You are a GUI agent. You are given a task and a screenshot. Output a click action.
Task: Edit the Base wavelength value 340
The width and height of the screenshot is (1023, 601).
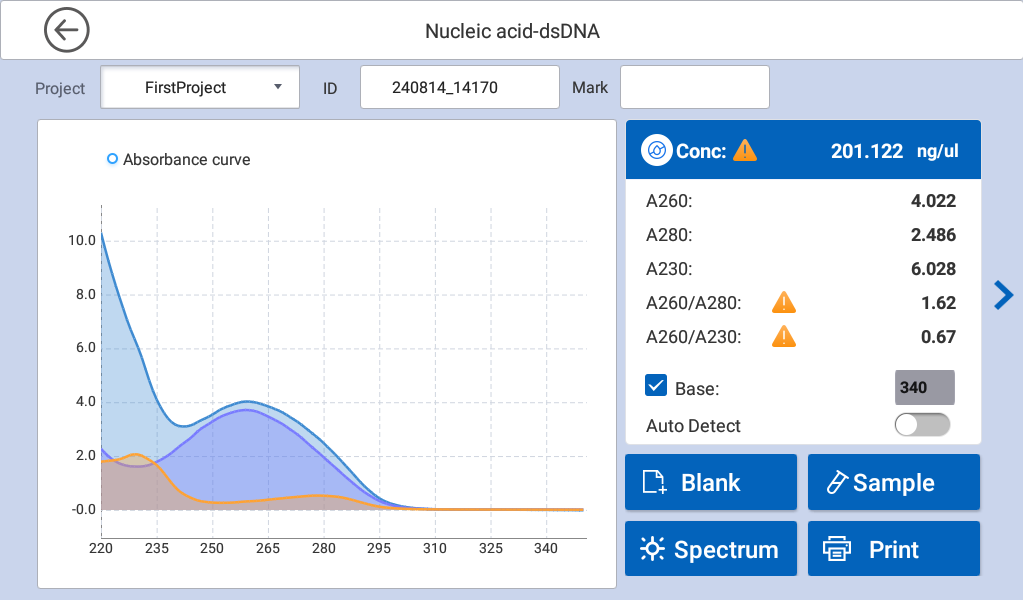click(923, 387)
